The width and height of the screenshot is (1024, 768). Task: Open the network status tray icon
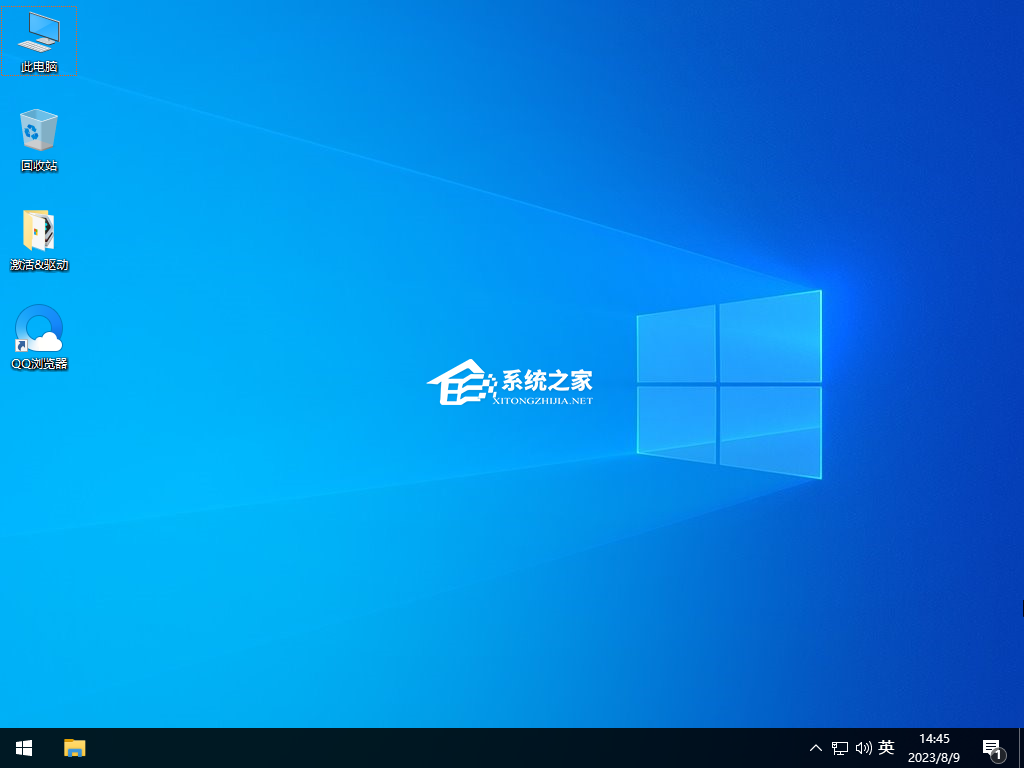click(x=840, y=748)
